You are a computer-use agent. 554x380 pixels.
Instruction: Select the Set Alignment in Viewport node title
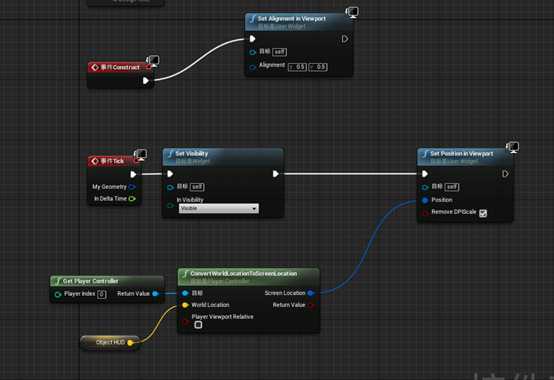click(291, 19)
